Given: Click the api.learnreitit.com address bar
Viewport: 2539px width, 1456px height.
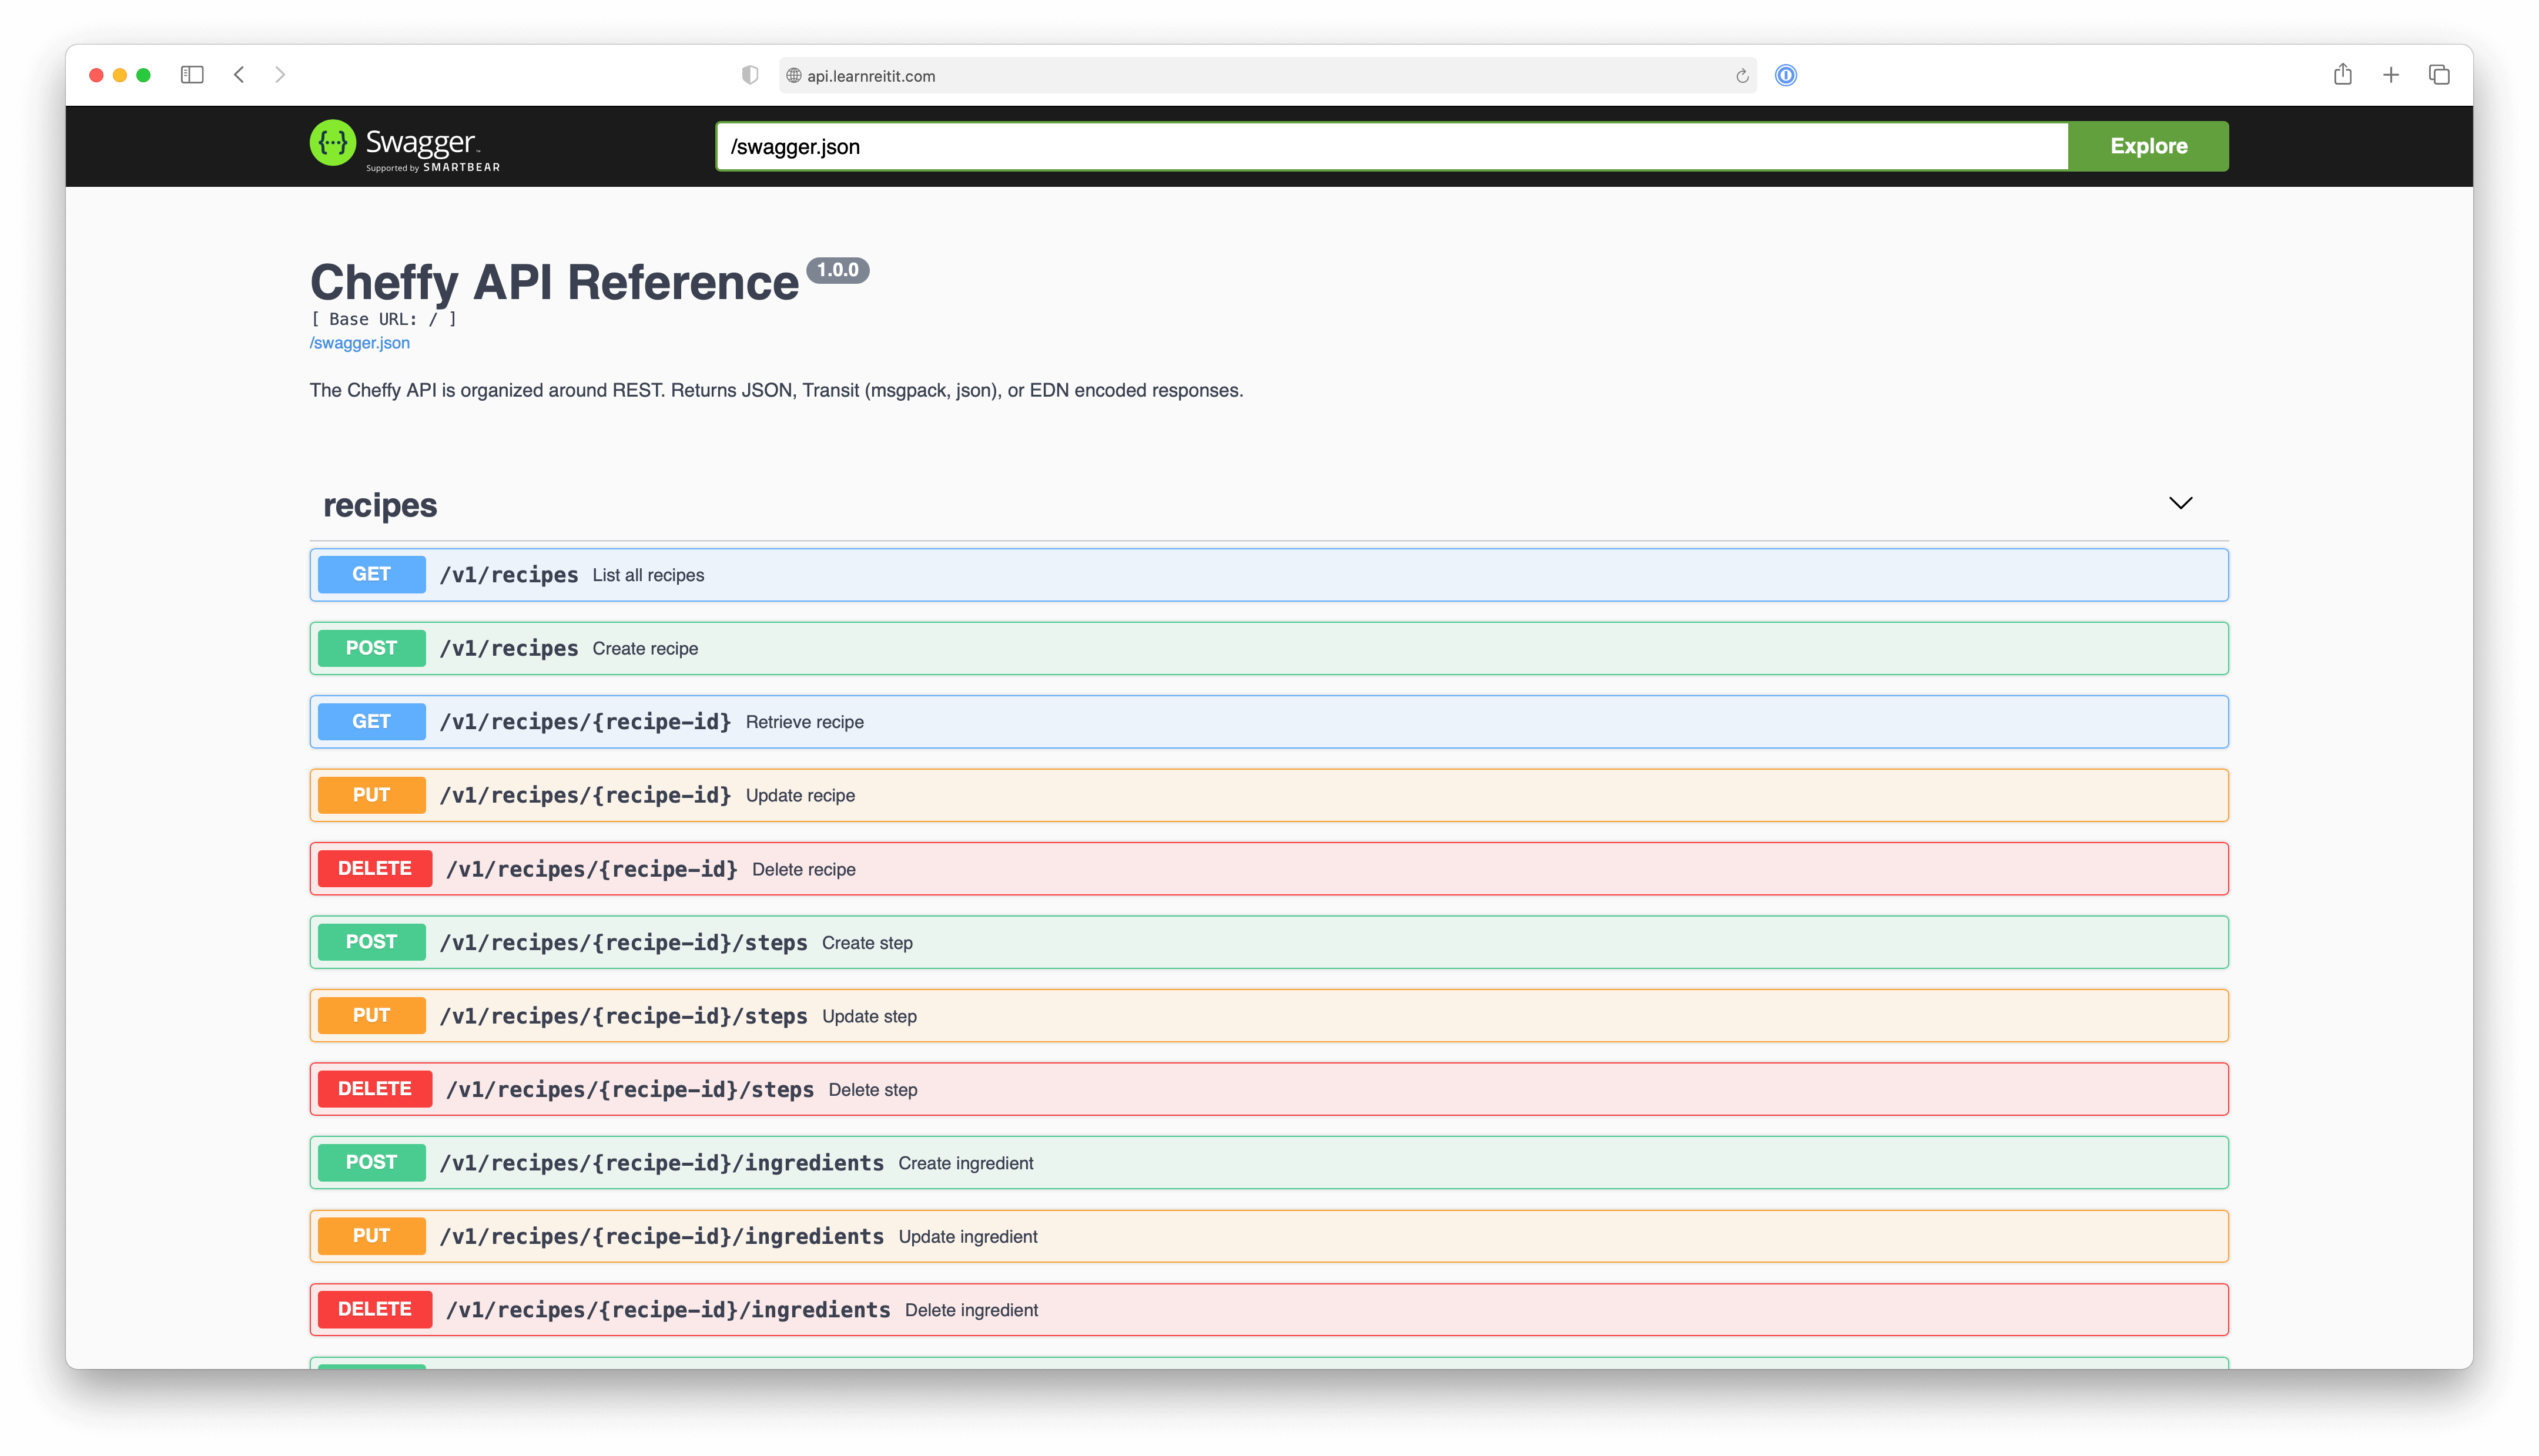Looking at the screenshot, I should [x=1267, y=76].
